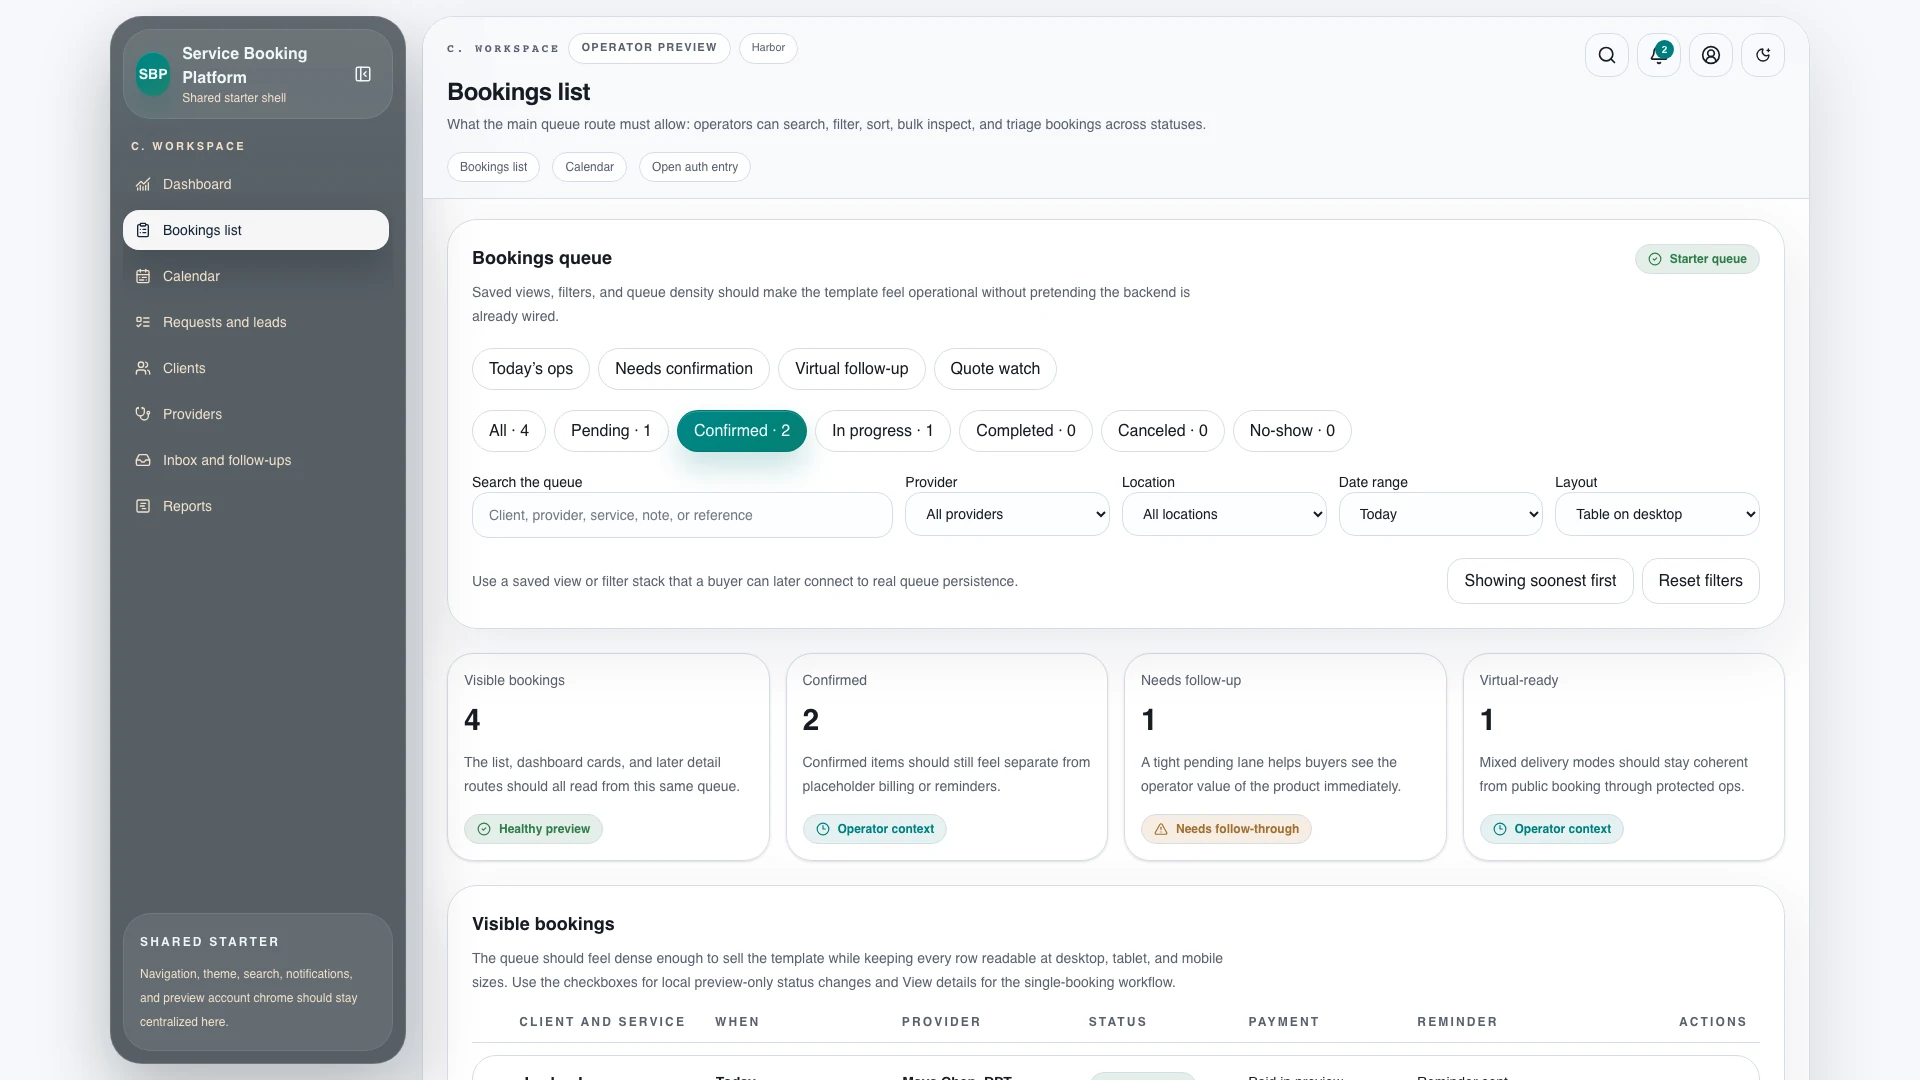The image size is (1920, 1080).
Task: Click the Harbor workspace chip
Action: tap(768, 48)
